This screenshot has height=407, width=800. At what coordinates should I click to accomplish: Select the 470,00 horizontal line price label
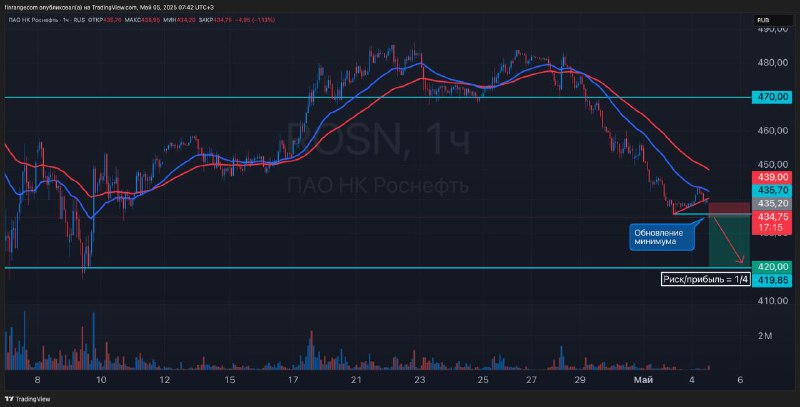click(x=771, y=97)
